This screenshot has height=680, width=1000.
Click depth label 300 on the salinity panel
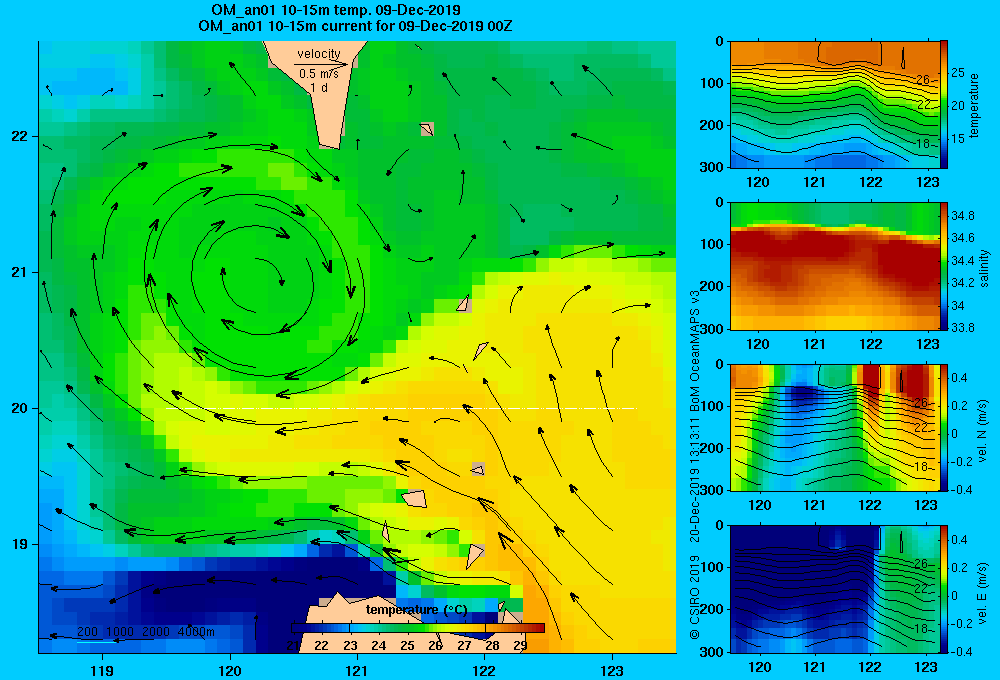point(714,329)
